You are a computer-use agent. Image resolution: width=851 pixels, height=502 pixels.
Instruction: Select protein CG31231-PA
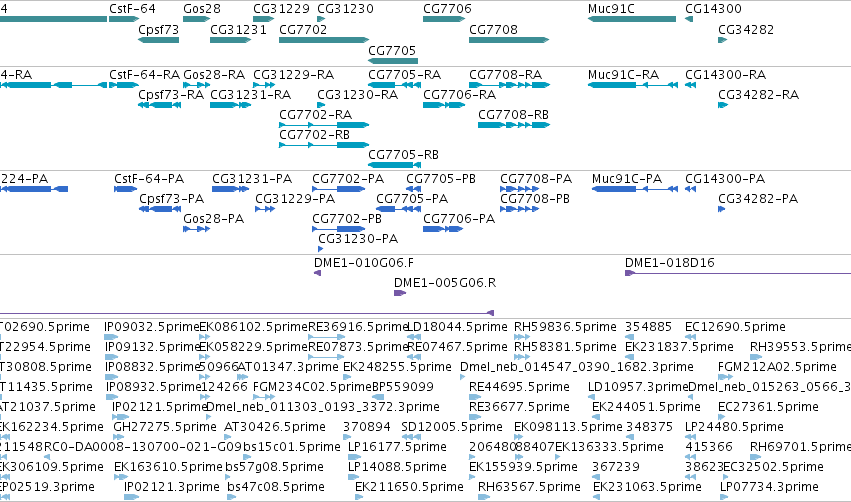point(230,189)
